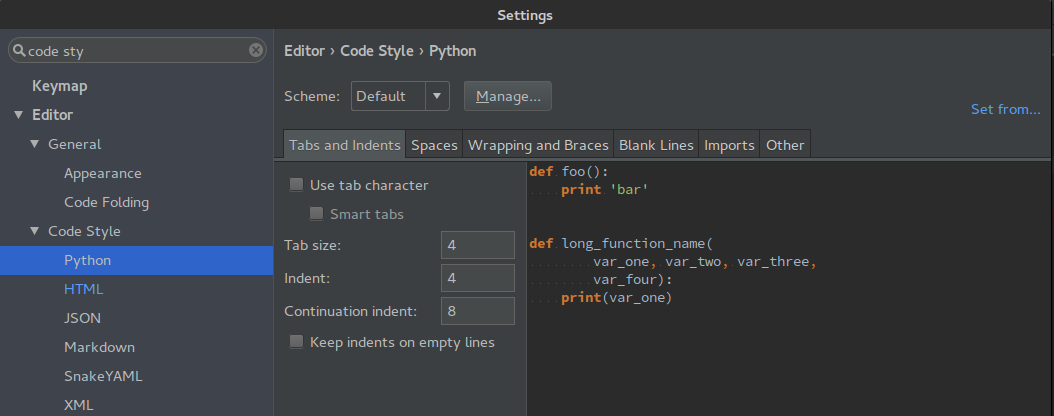The height and width of the screenshot is (416, 1054).
Task: Collapse the Editor tree node
Action: 18,115
